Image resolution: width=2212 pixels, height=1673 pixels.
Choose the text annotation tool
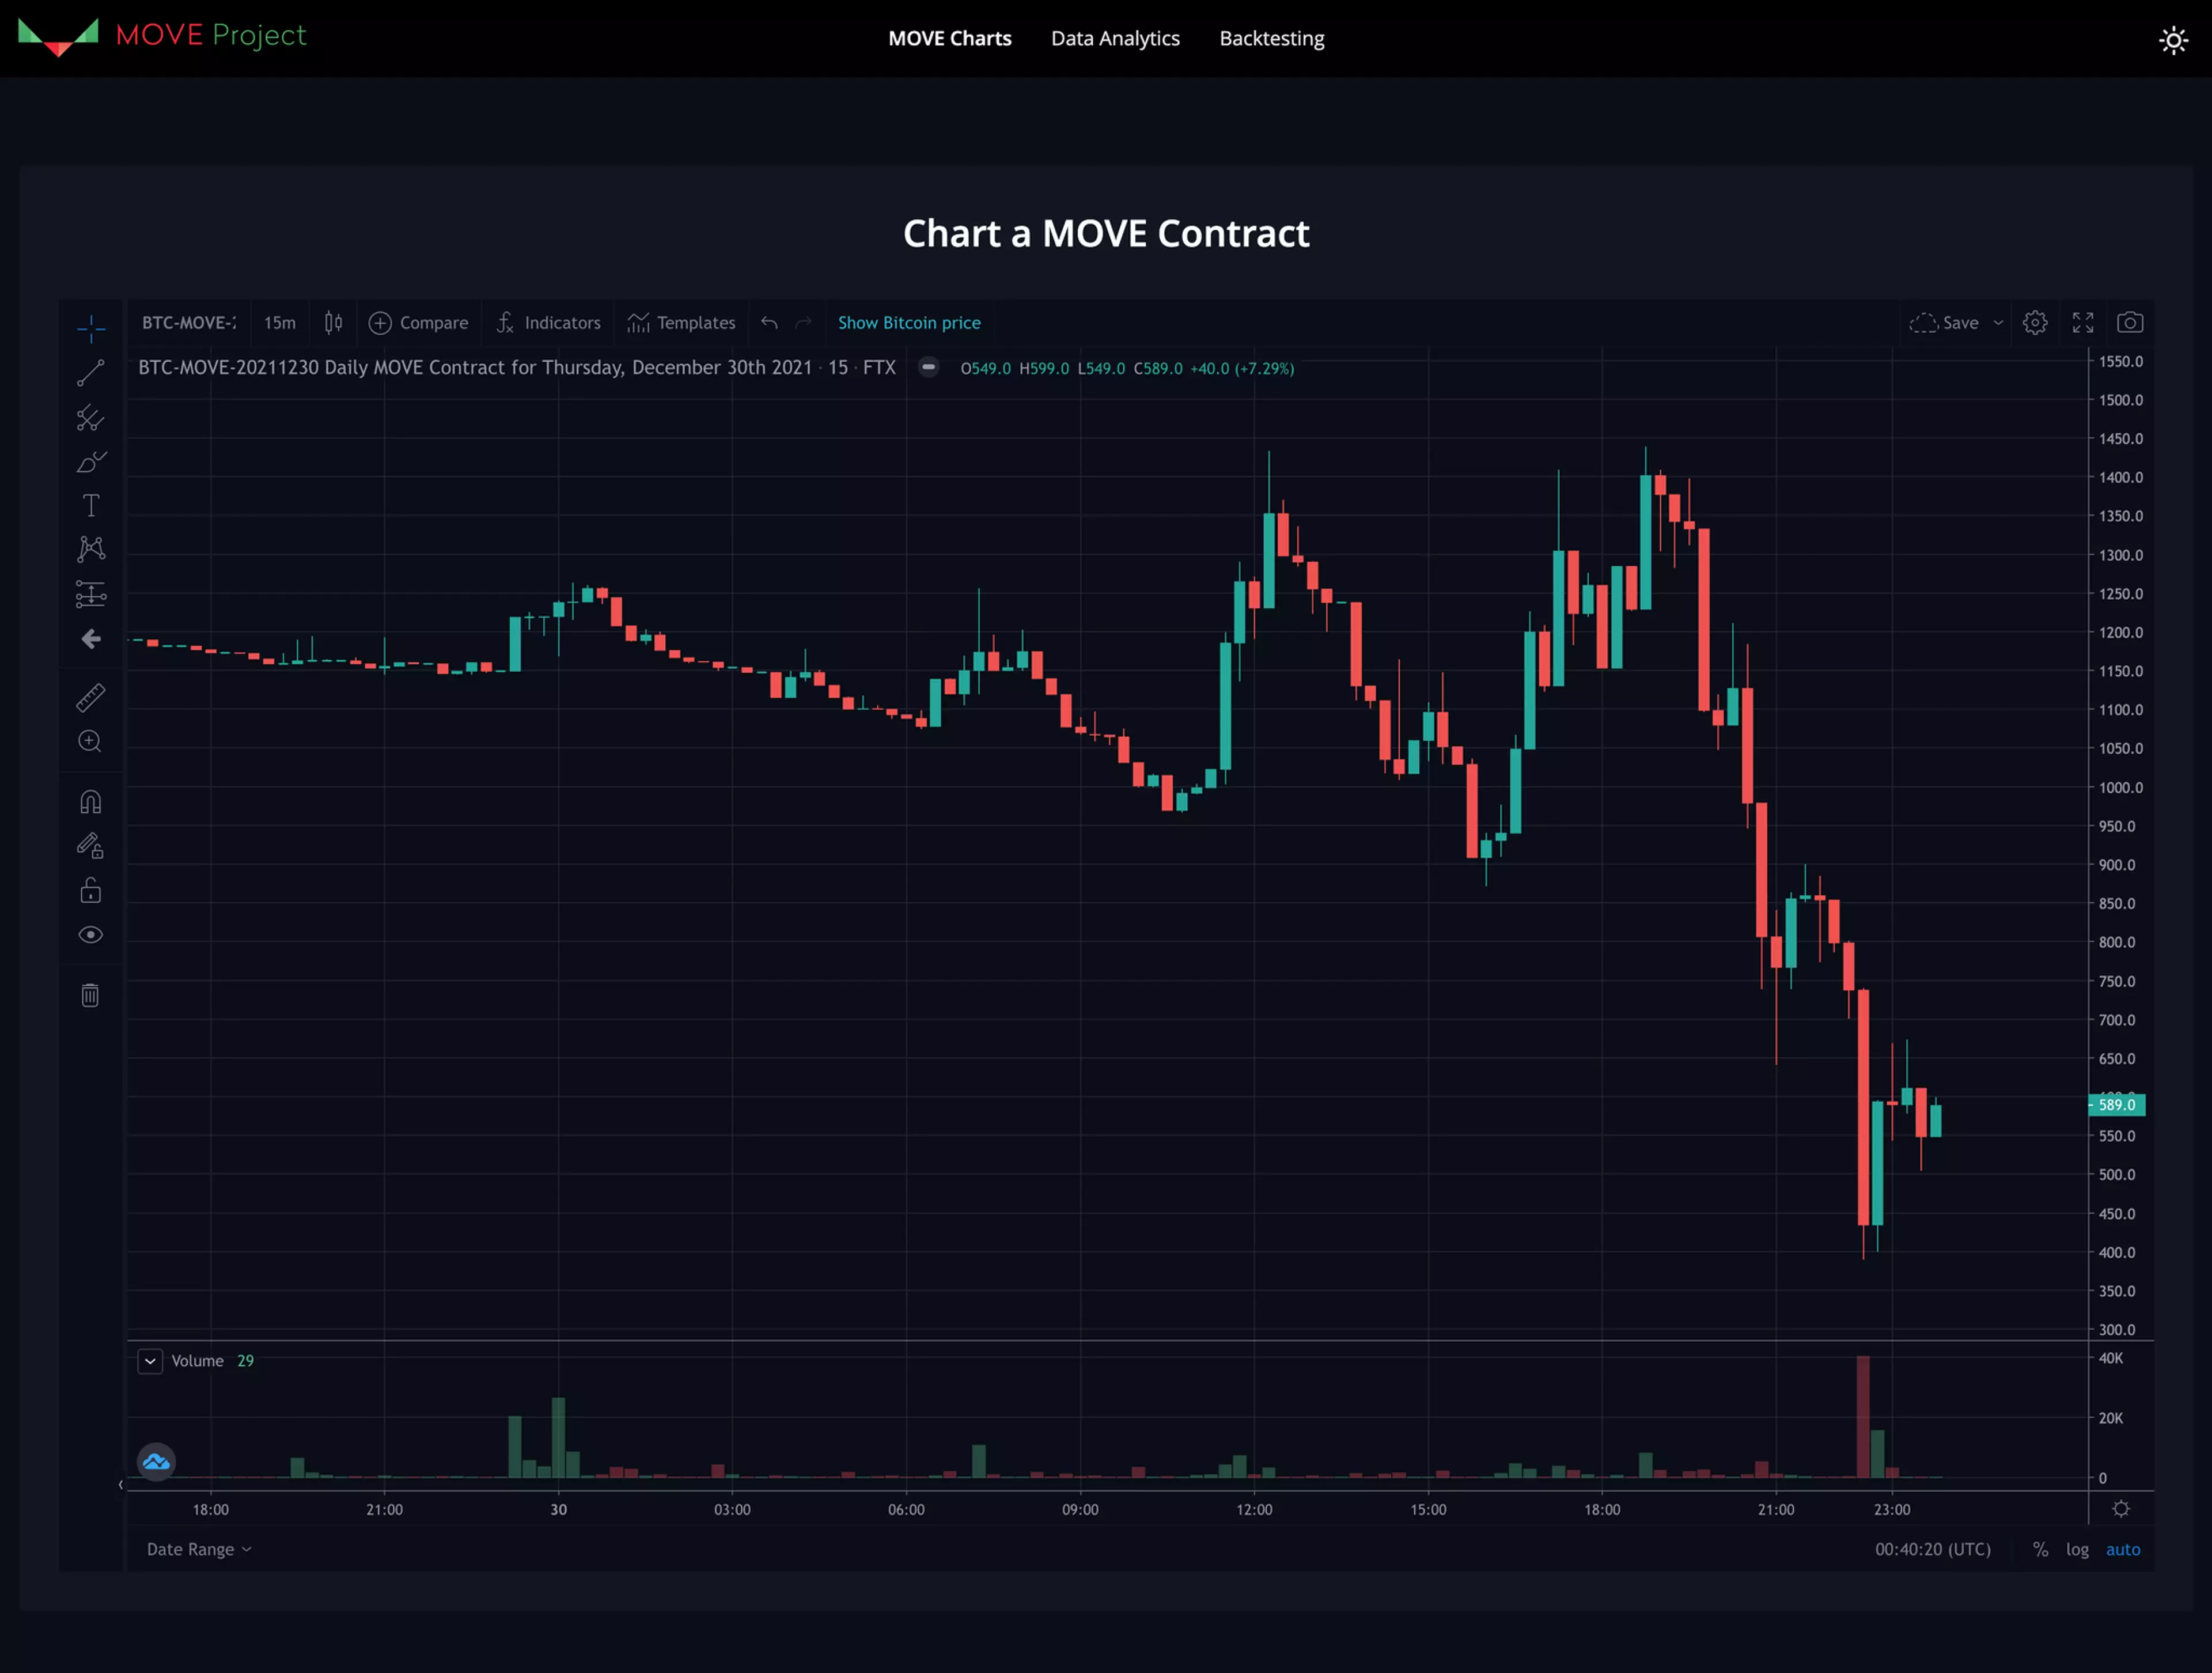coord(90,506)
